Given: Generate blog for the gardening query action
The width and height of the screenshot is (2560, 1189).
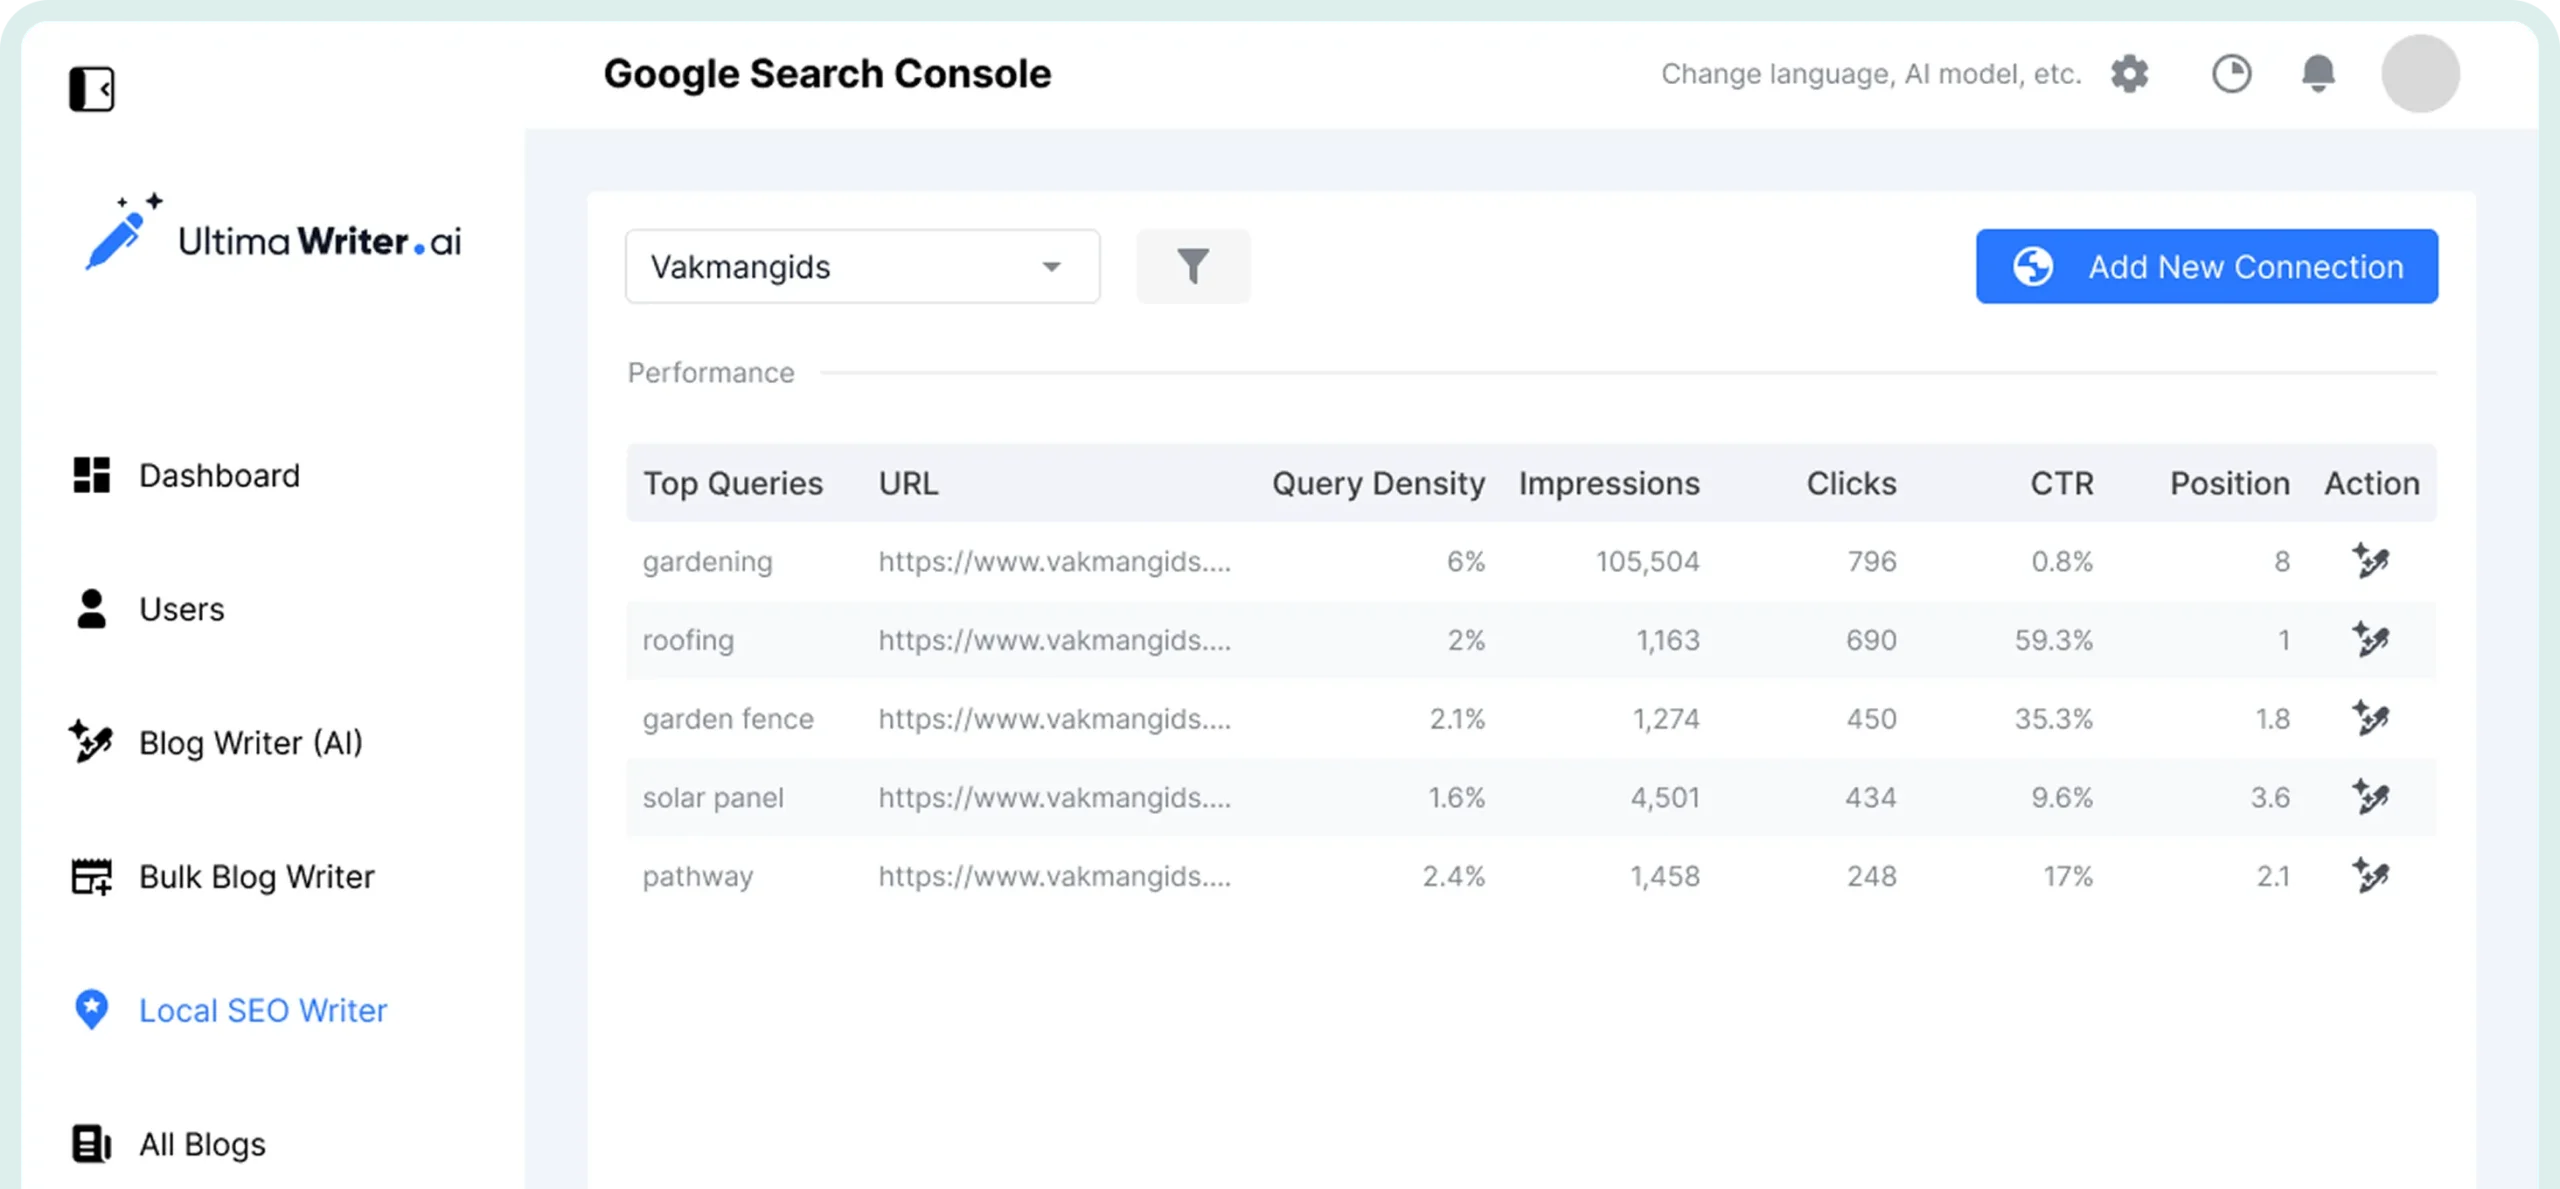Looking at the screenshot, I should pyautogui.click(x=2370, y=561).
